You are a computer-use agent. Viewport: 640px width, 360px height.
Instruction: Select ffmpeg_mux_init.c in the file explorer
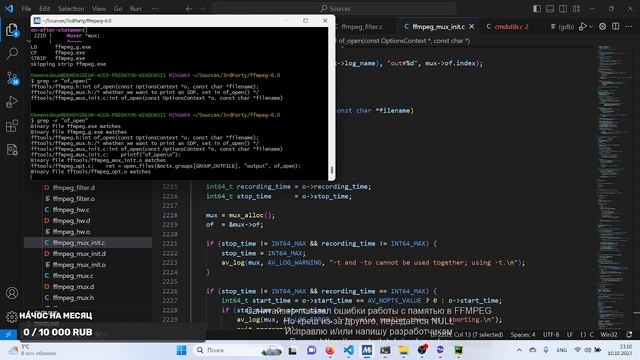[x=88, y=243]
